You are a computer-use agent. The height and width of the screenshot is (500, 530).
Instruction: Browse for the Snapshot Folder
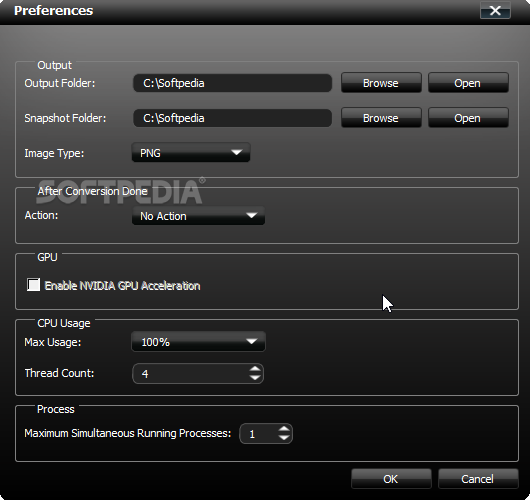pyautogui.click(x=381, y=118)
